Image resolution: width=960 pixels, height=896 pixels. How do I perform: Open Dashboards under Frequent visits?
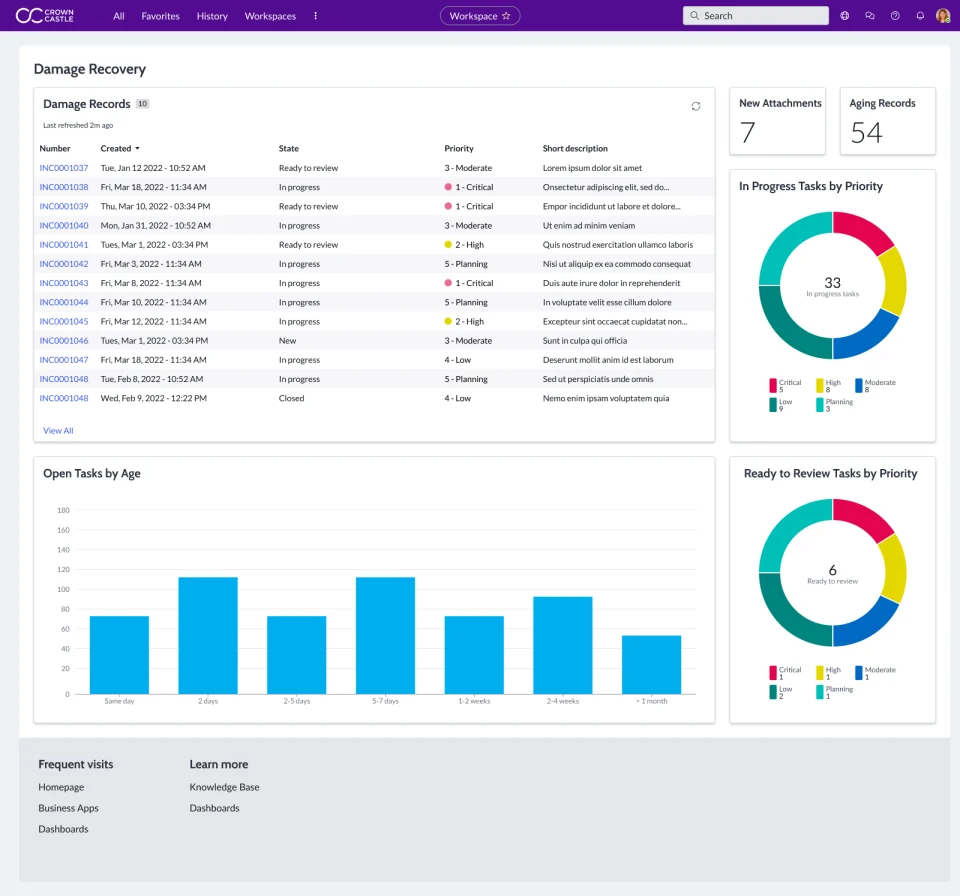63,829
